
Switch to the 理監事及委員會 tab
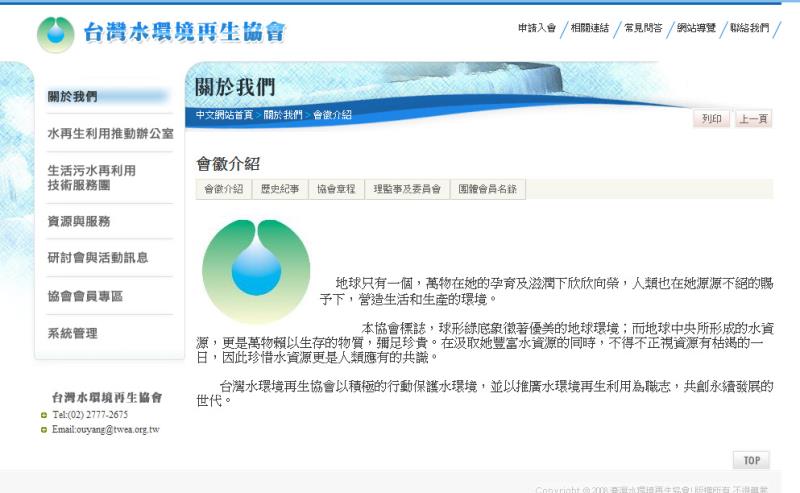tap(407, 189)
